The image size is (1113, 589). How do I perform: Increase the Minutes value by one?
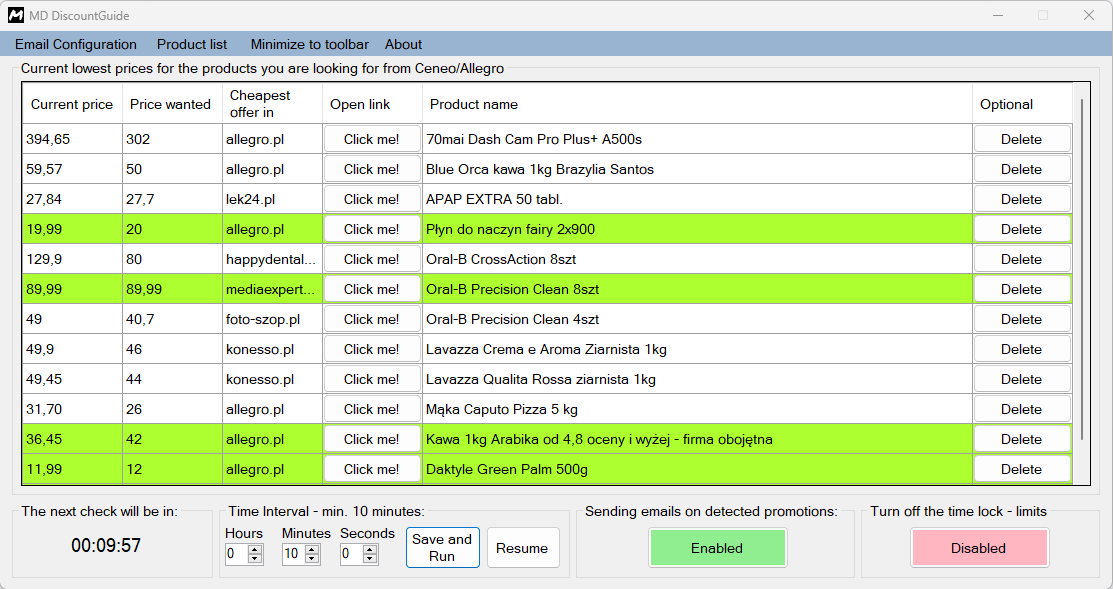coord(312,549)
